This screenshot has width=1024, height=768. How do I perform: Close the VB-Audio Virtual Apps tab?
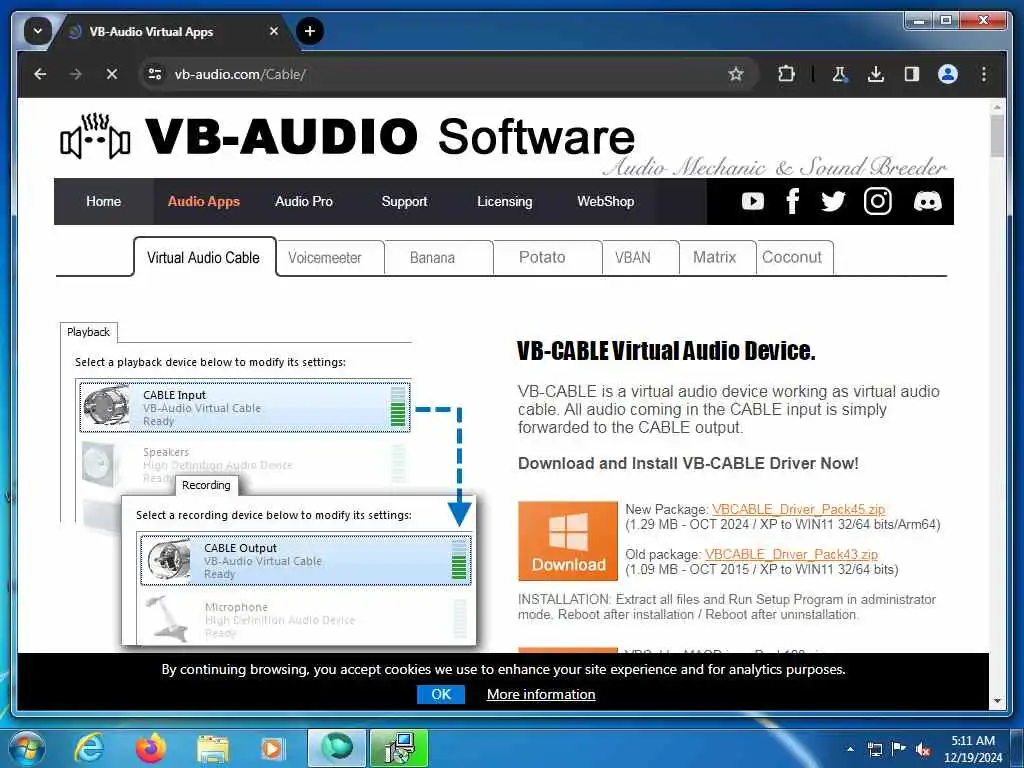[x=274, y=31]
